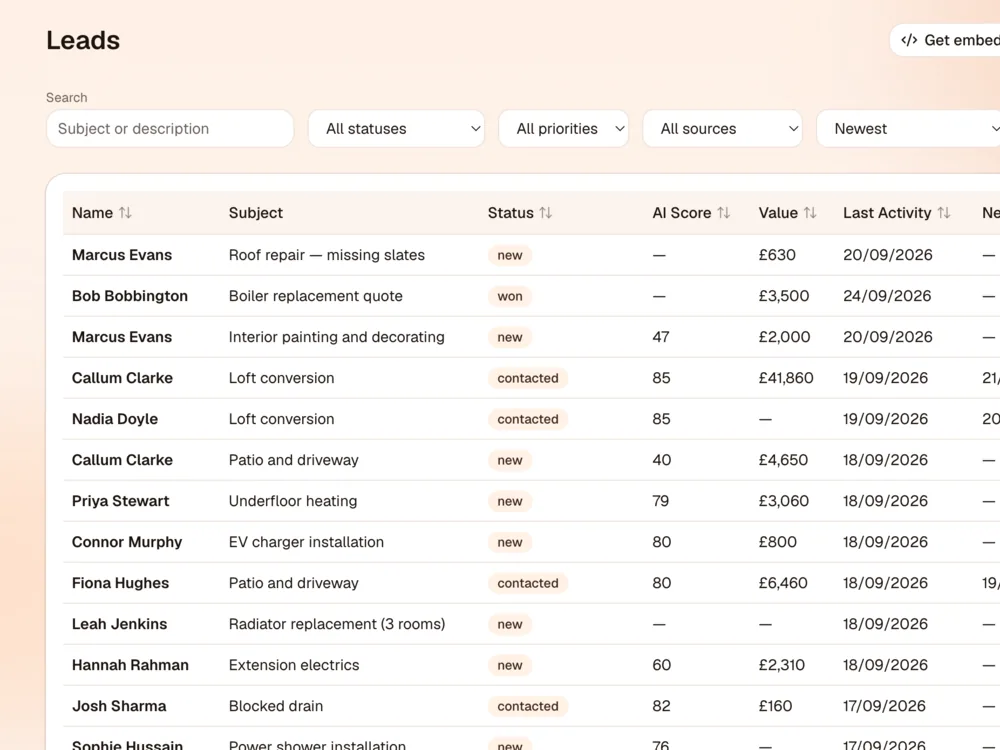Click the Blocked drain subject
The image size is (1000, 750).
276,706
